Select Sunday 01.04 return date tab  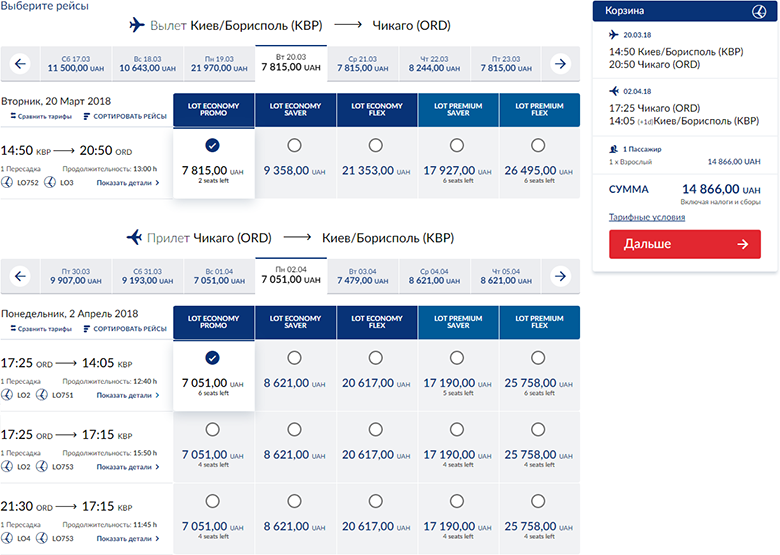click(x=216, y=275)
